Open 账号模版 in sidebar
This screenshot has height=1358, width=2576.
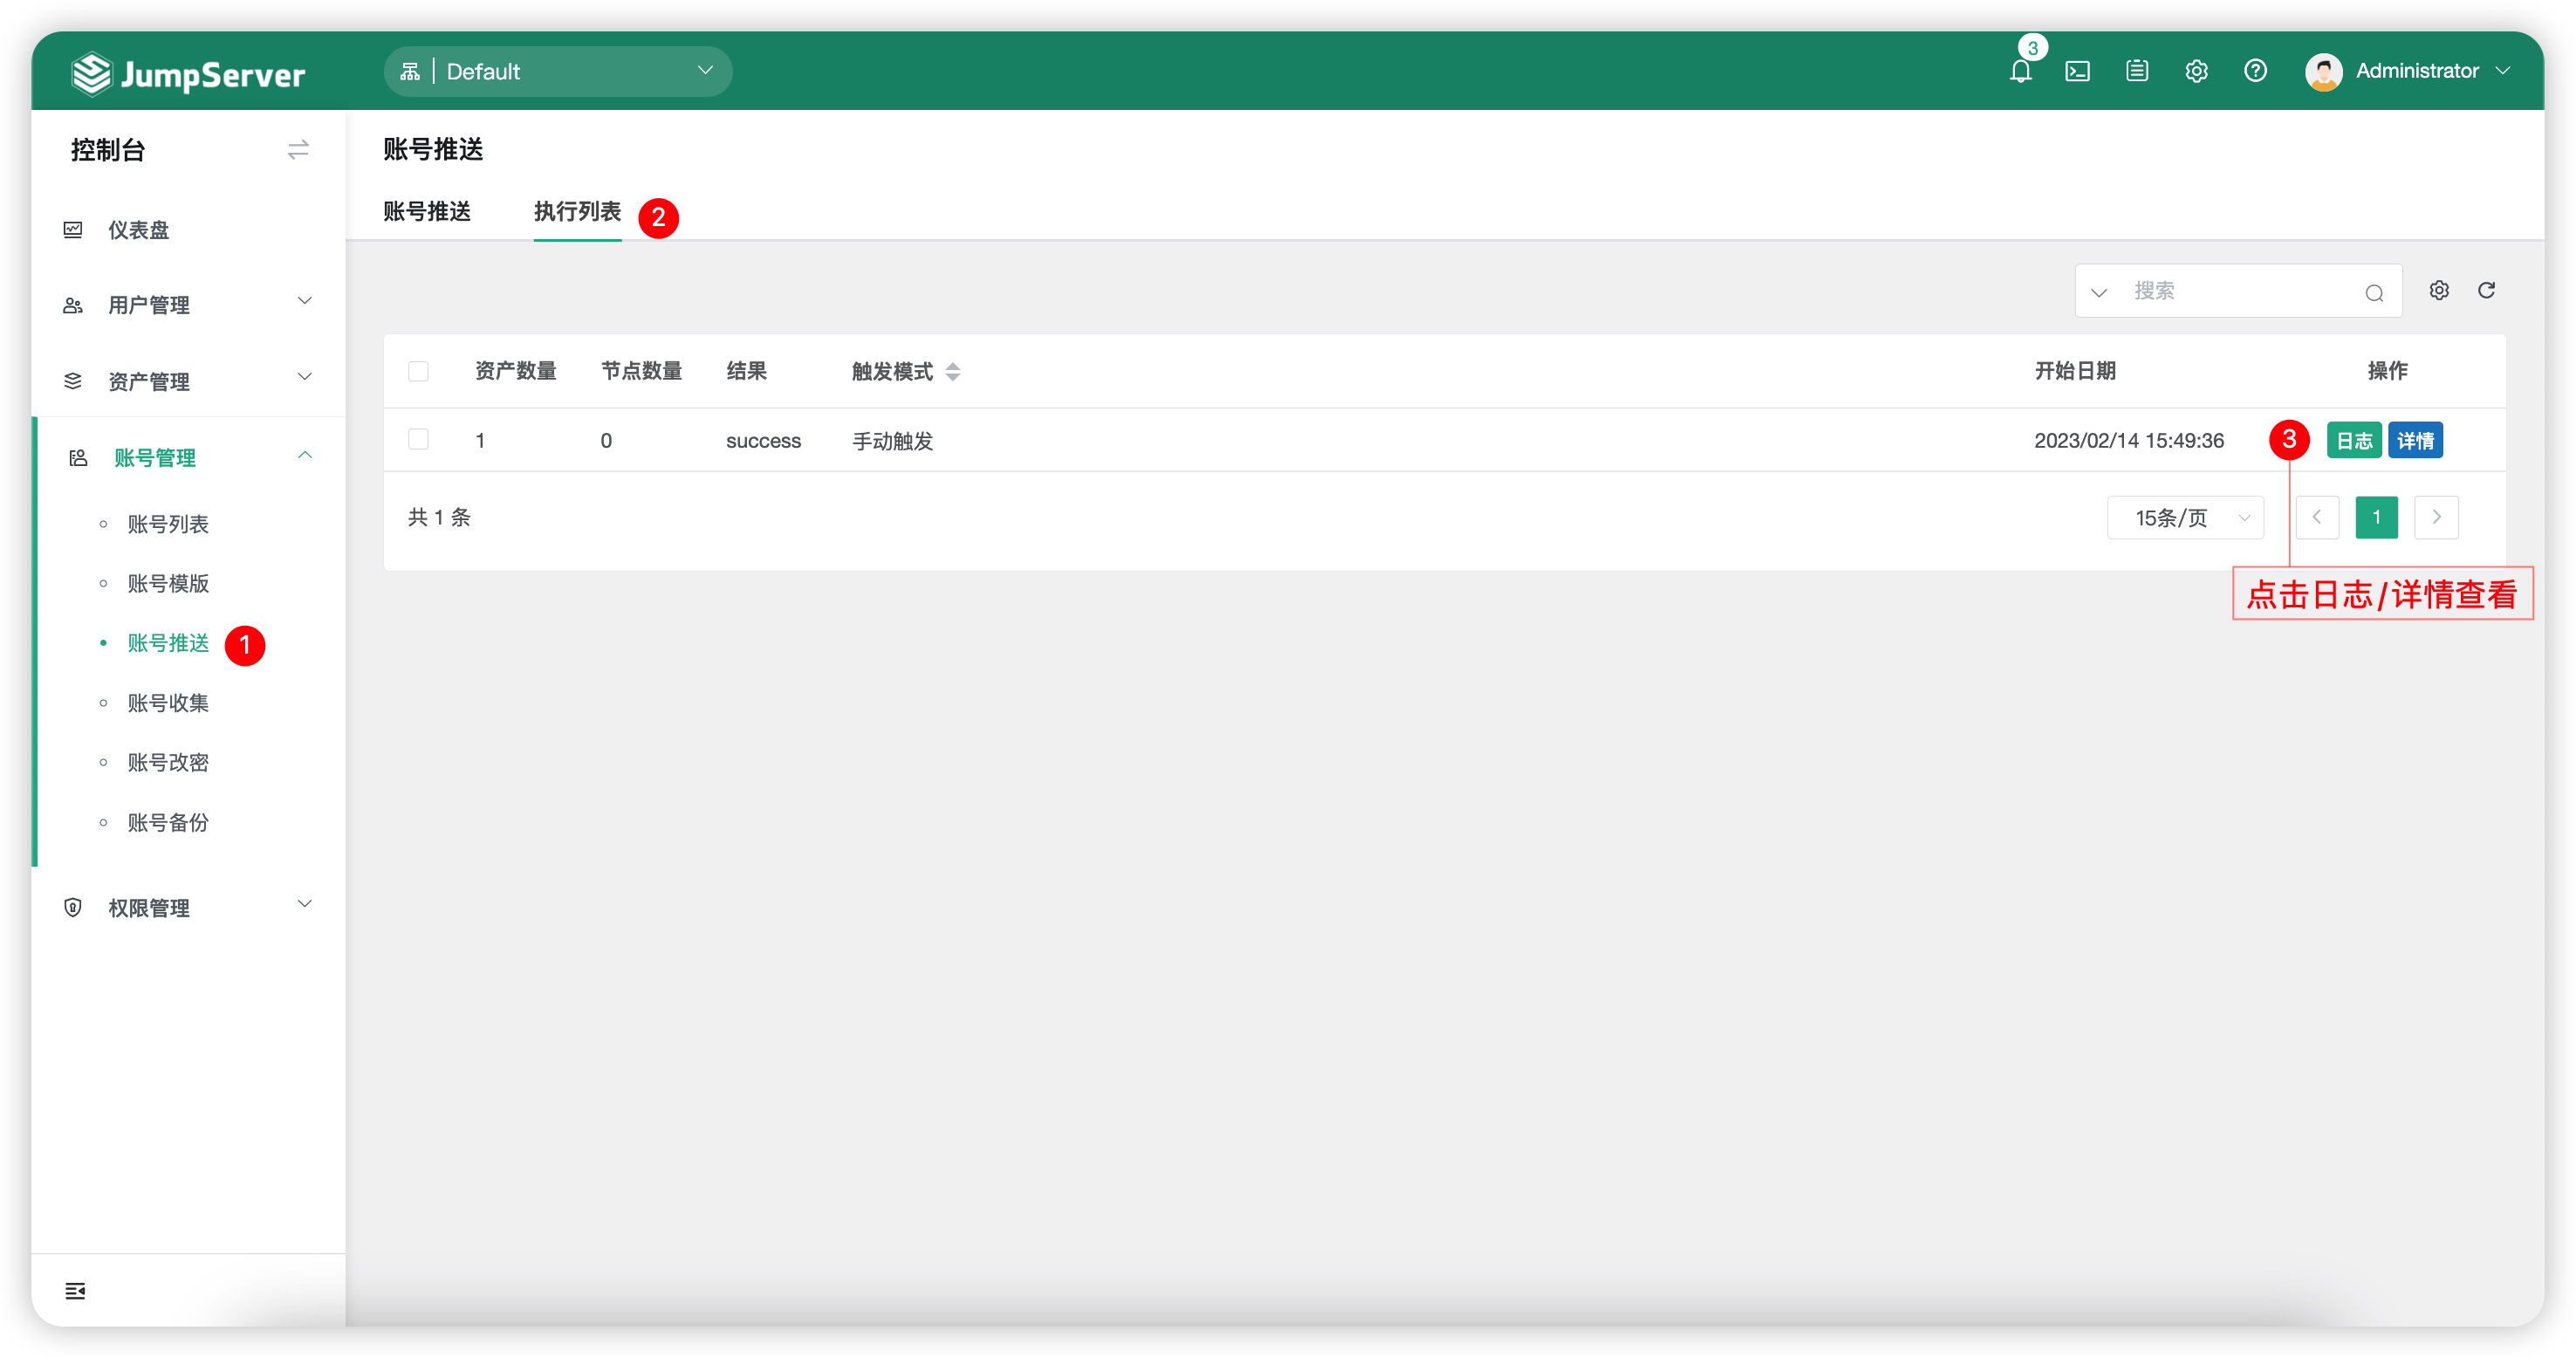pos(168,583)
